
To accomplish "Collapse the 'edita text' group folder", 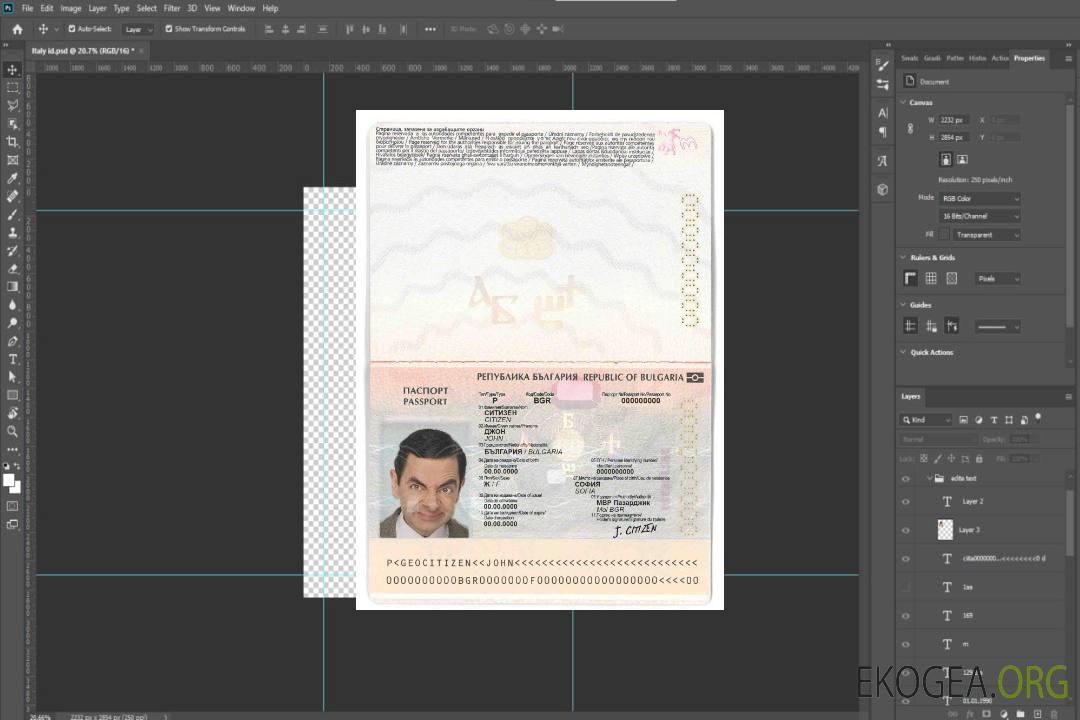I will point(929,478).
